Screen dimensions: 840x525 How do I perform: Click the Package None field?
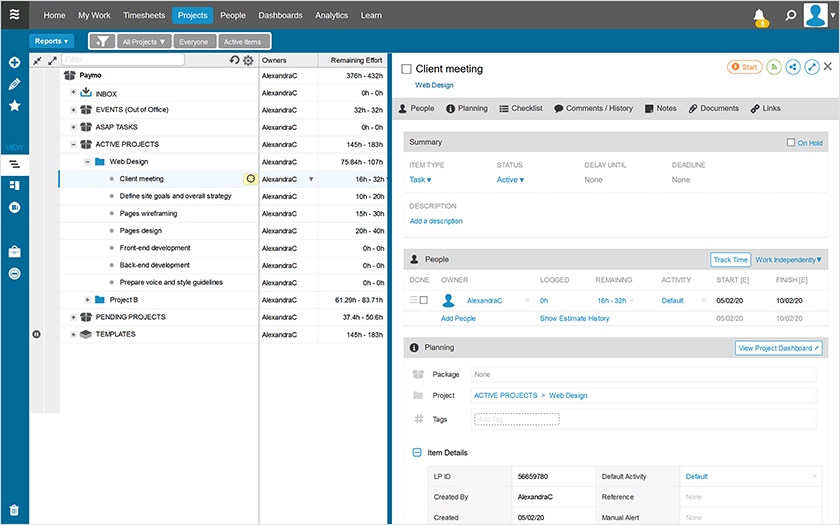[x=643, y=374]
